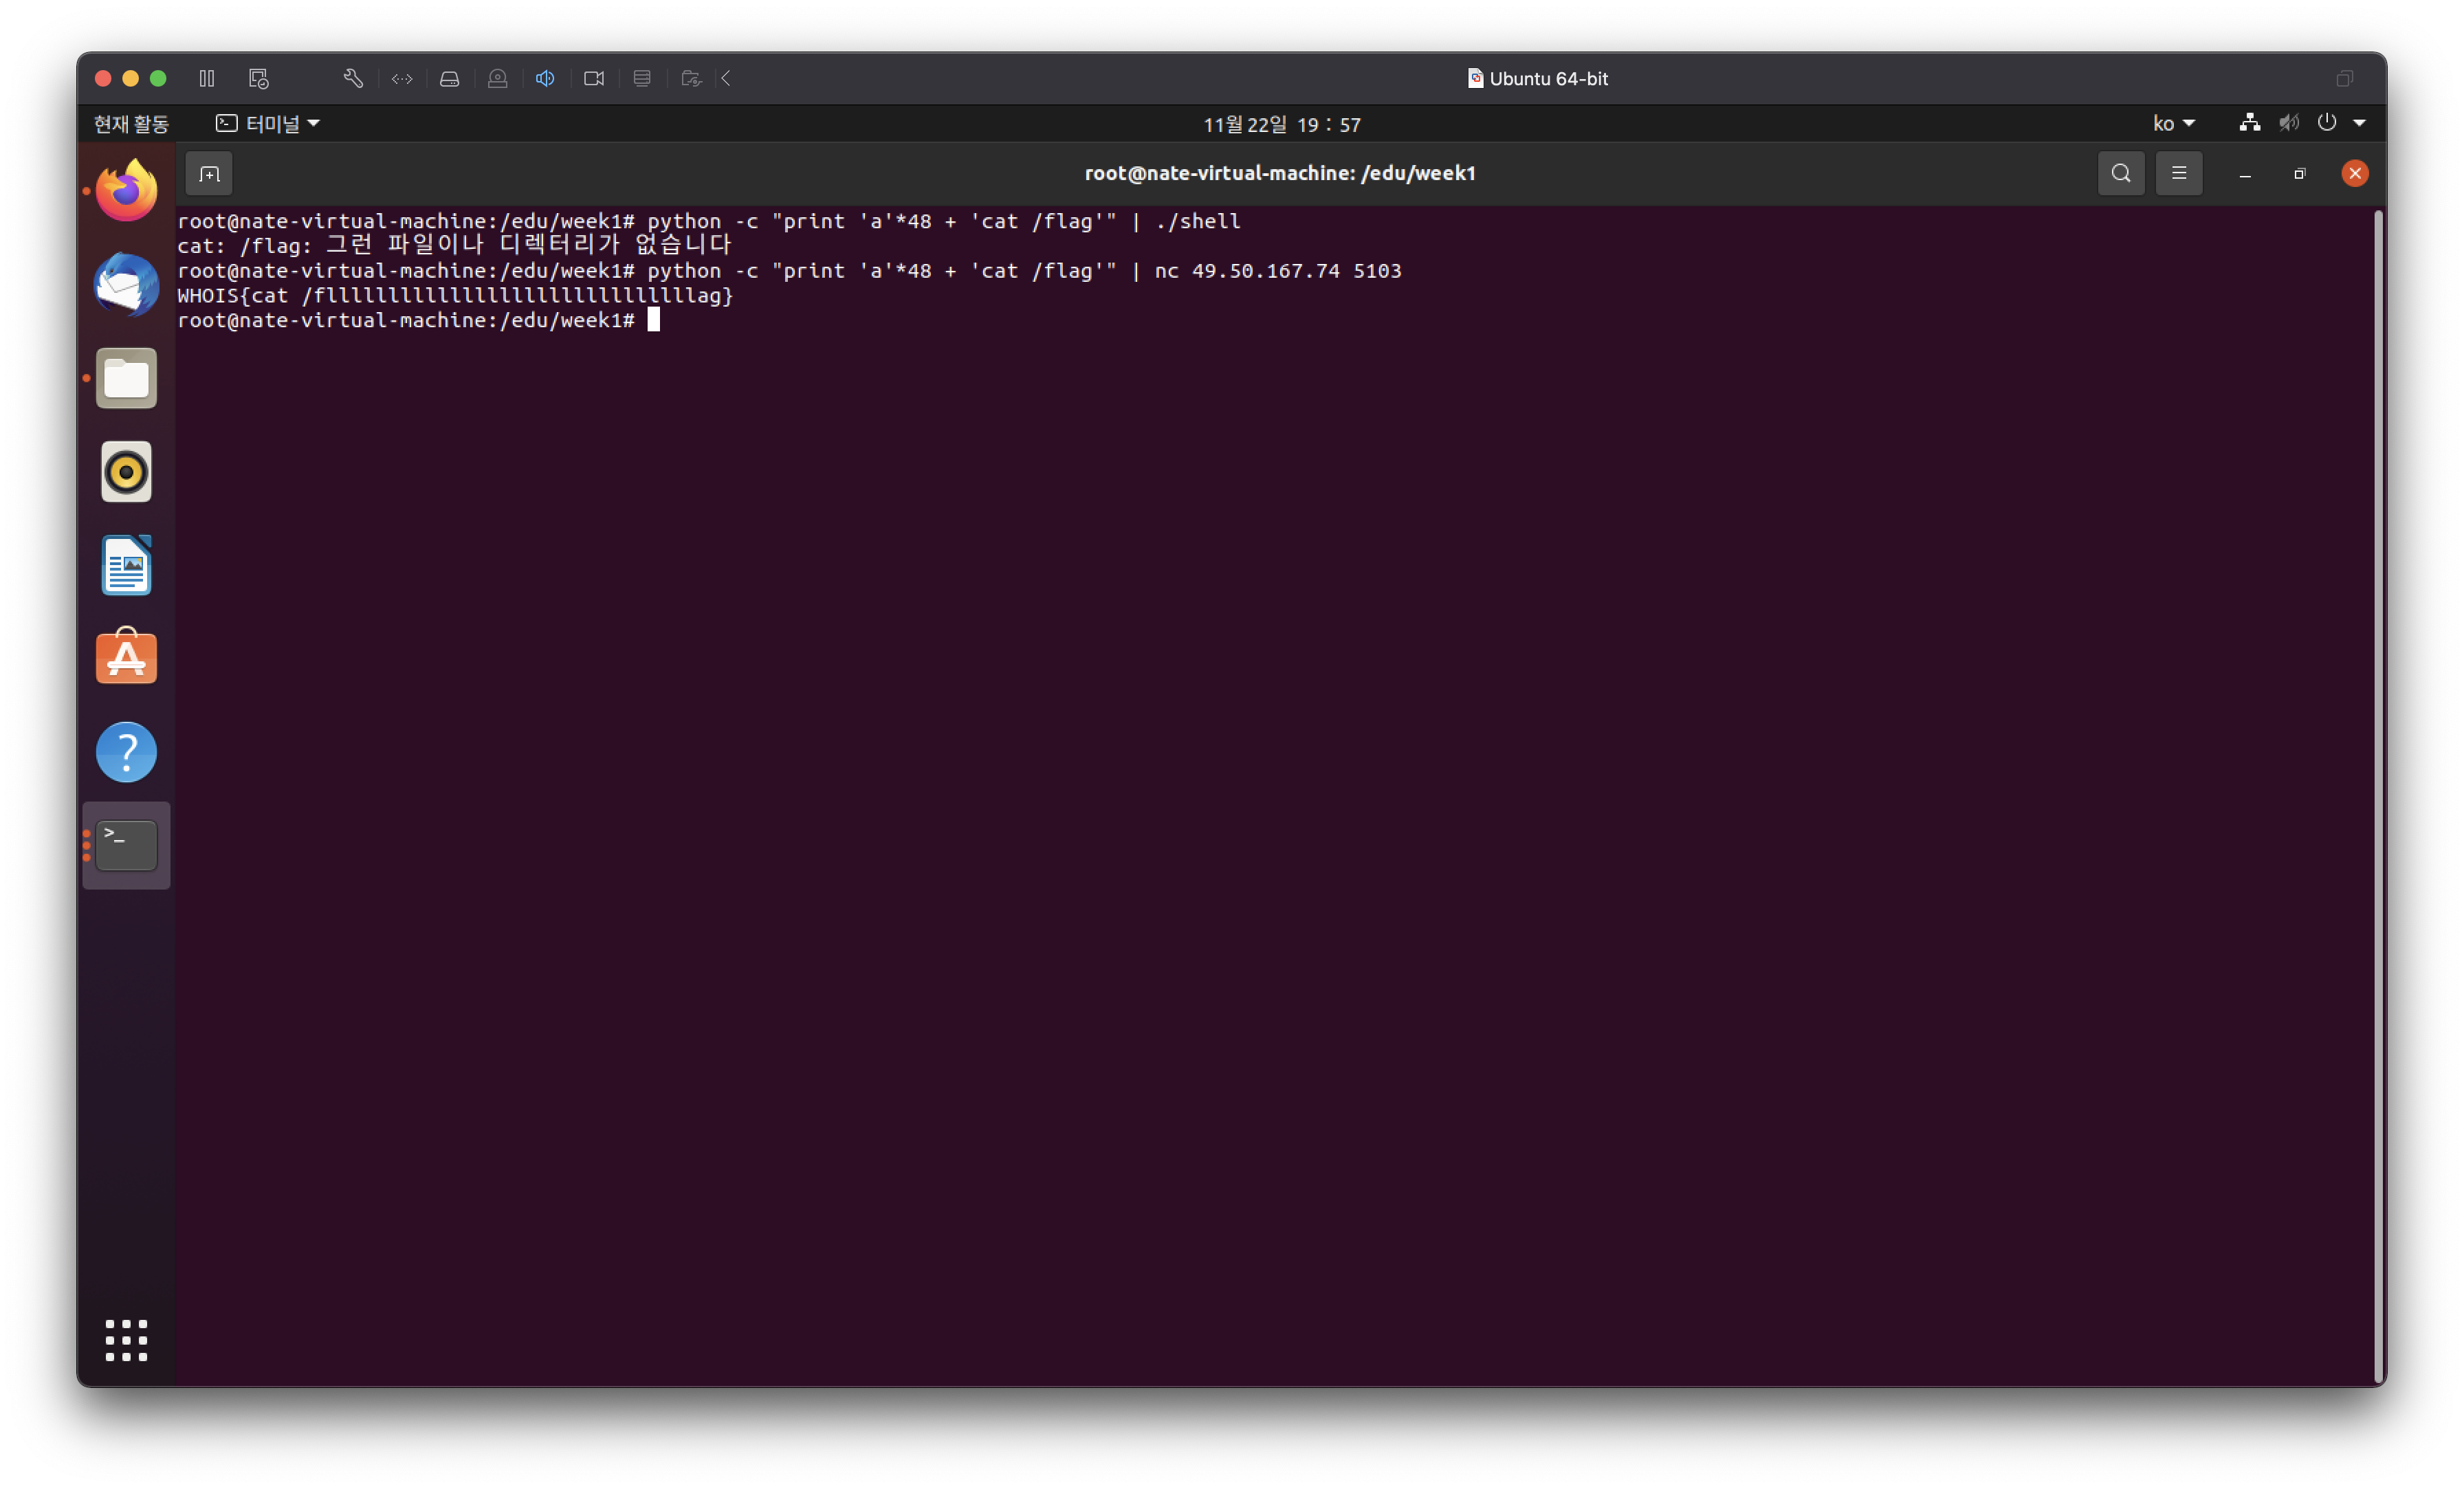Open the clock date menu
Viewport: 2464px width, 1489px height.
point(1281,125)
